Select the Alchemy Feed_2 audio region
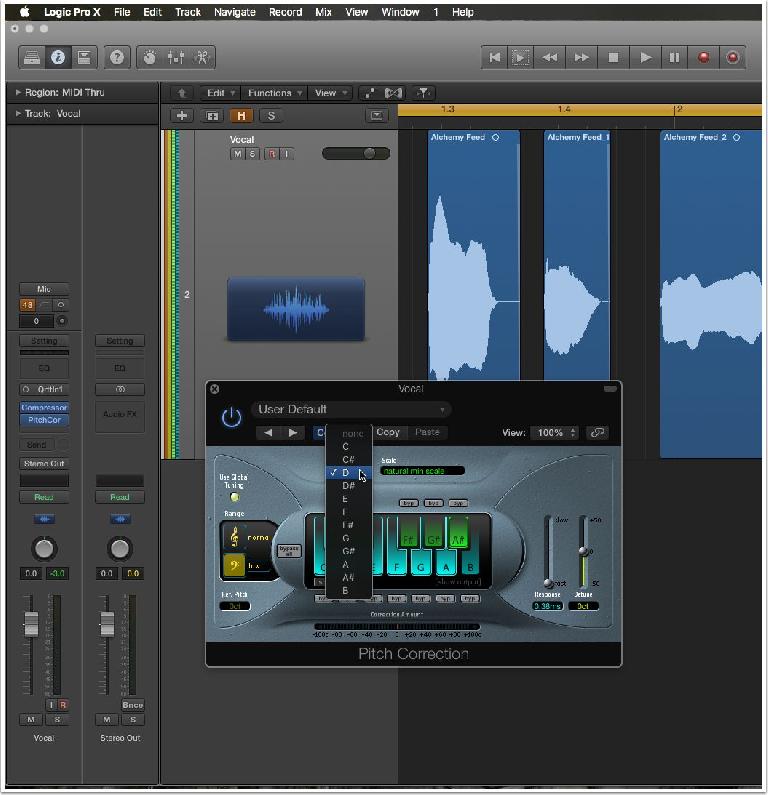The image size is (768, 795). tap(711, 294)
